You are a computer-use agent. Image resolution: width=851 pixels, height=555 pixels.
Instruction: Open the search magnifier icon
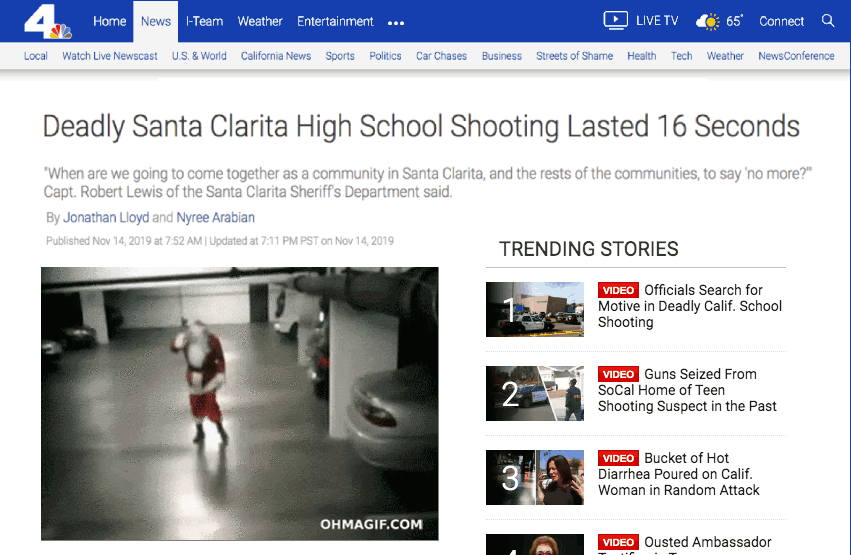point(828,21)
